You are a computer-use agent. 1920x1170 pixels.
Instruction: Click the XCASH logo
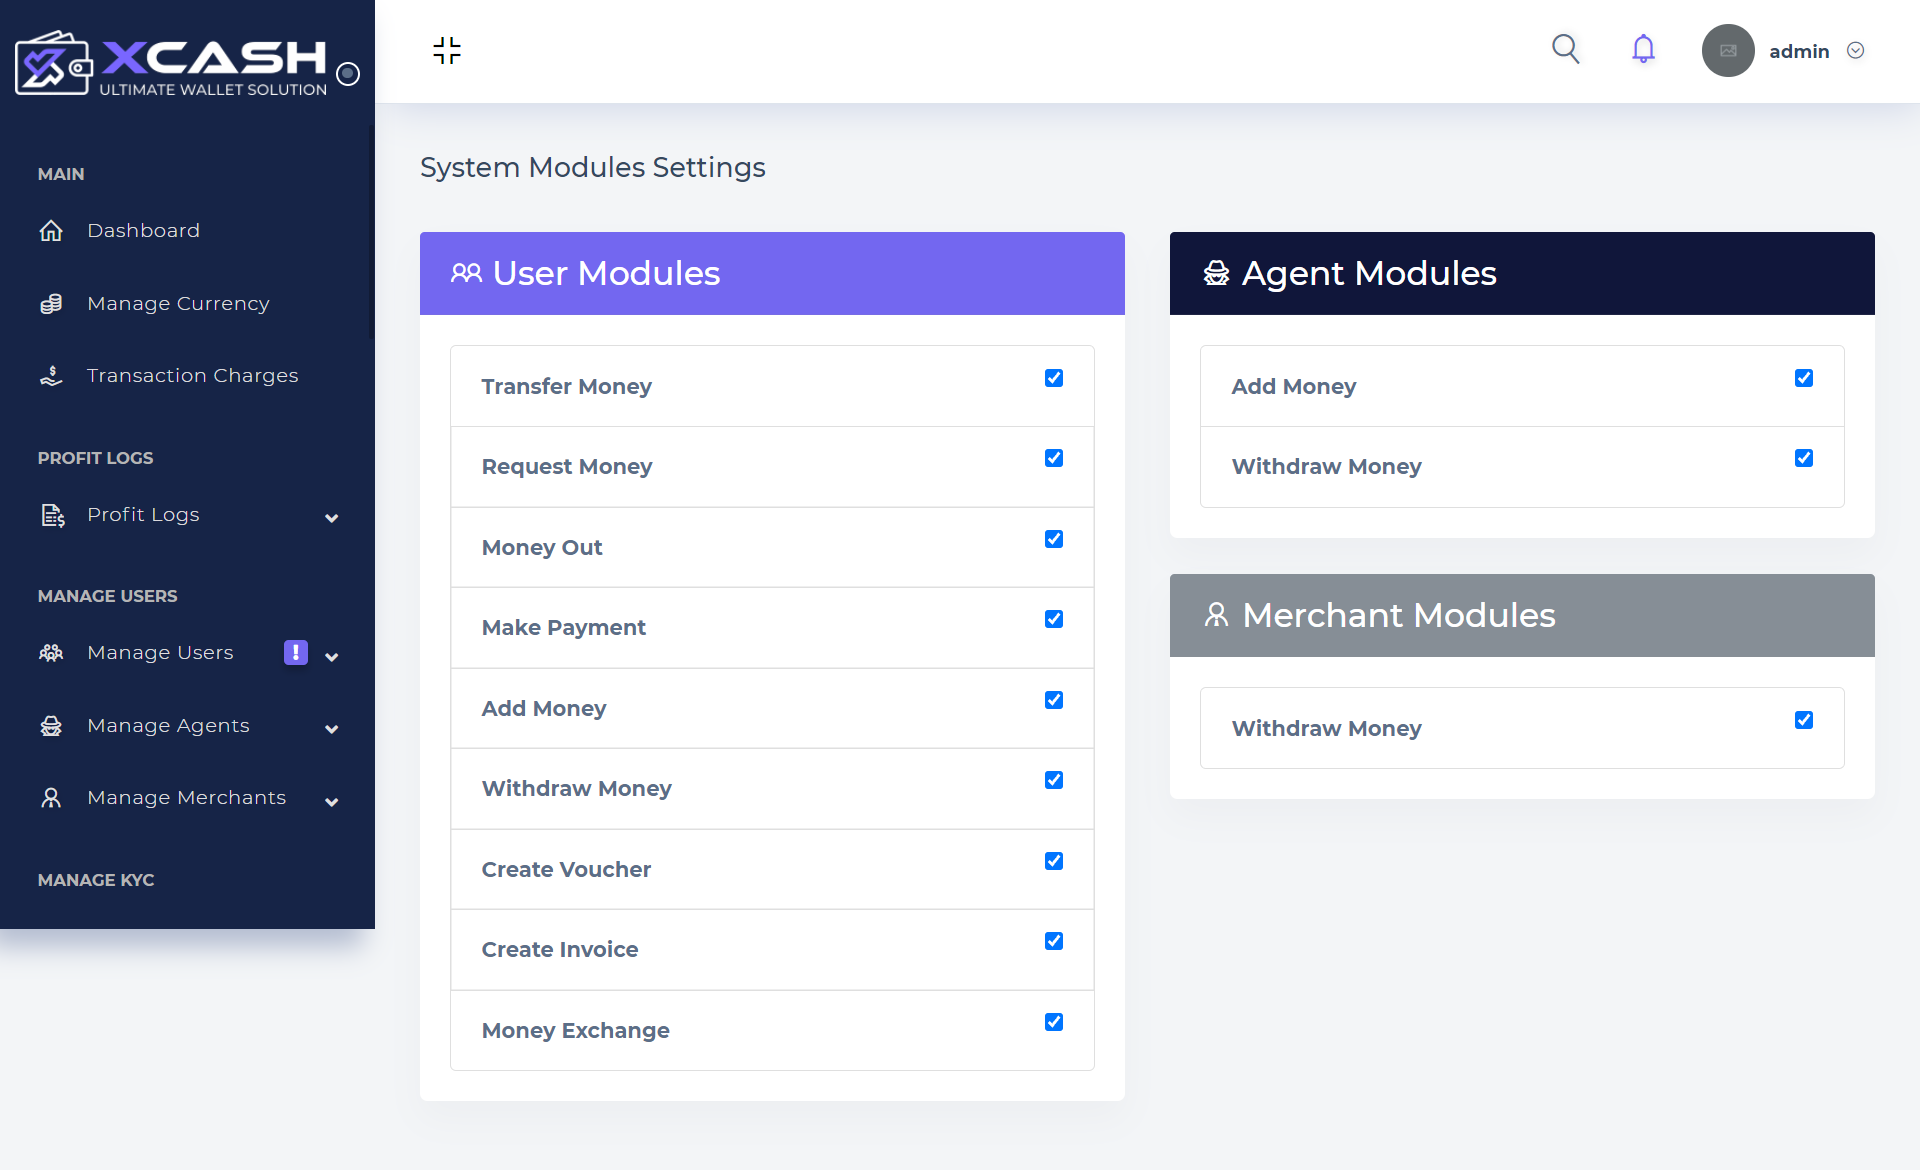[172, 63]
